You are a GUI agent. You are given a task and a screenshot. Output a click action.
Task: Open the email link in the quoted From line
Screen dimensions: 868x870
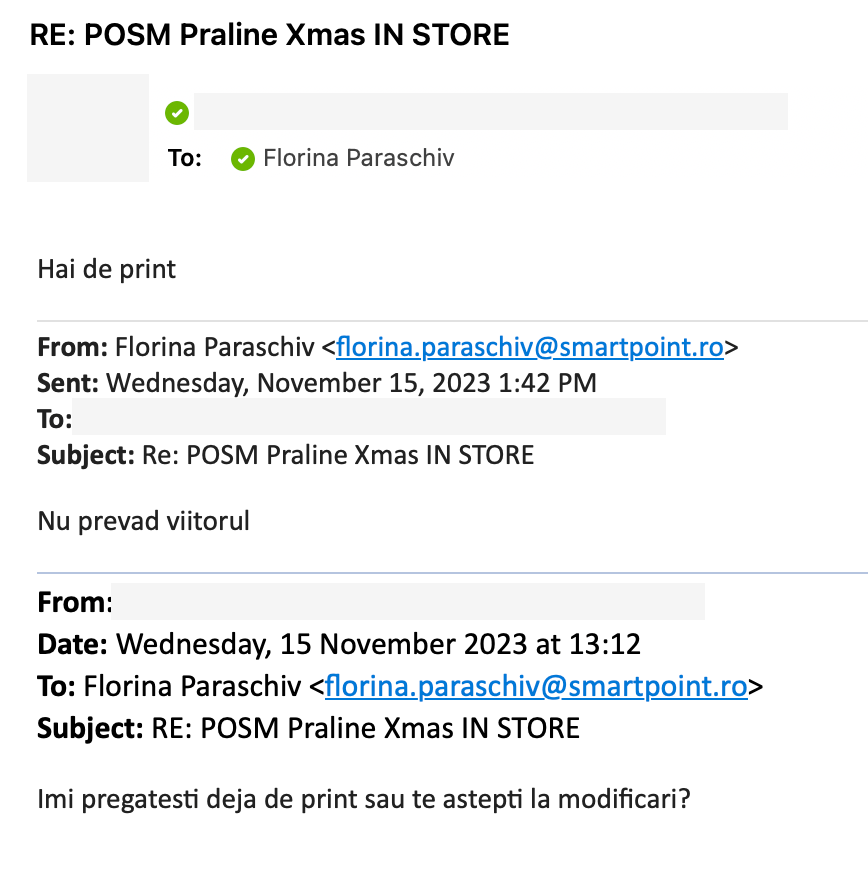tap(530, 348)
